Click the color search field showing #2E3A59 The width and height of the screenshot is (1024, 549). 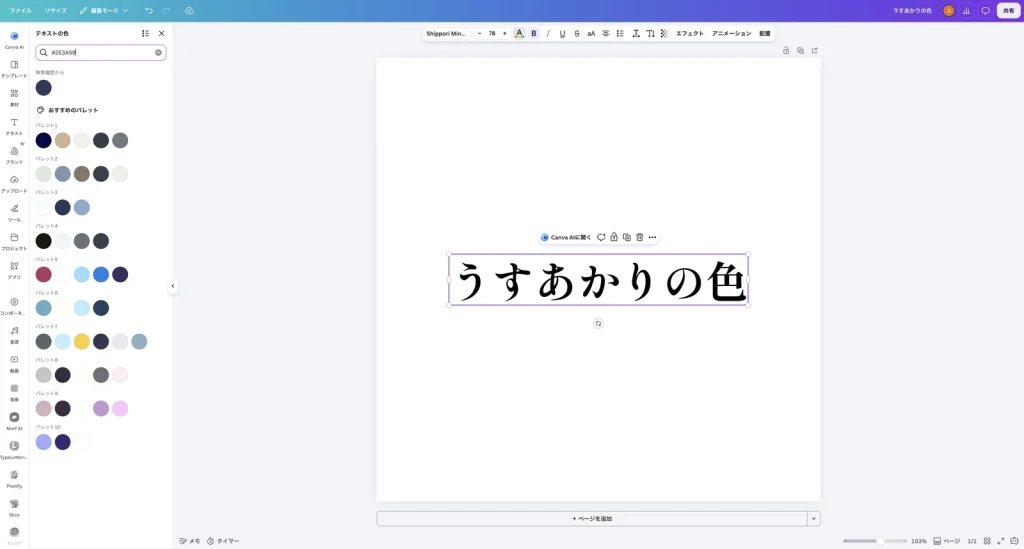coord(101,52)
